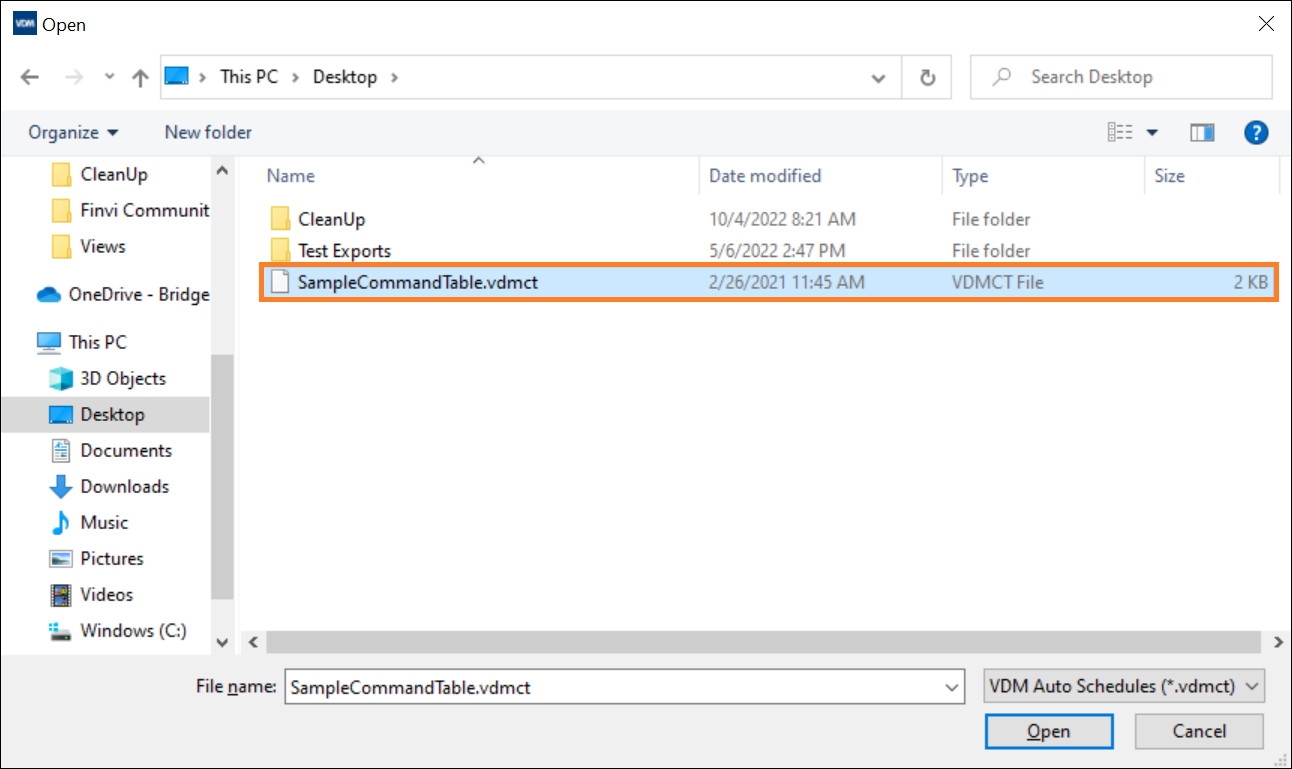
Task: Change your view icon button
Action: (x=1120, y=132)
